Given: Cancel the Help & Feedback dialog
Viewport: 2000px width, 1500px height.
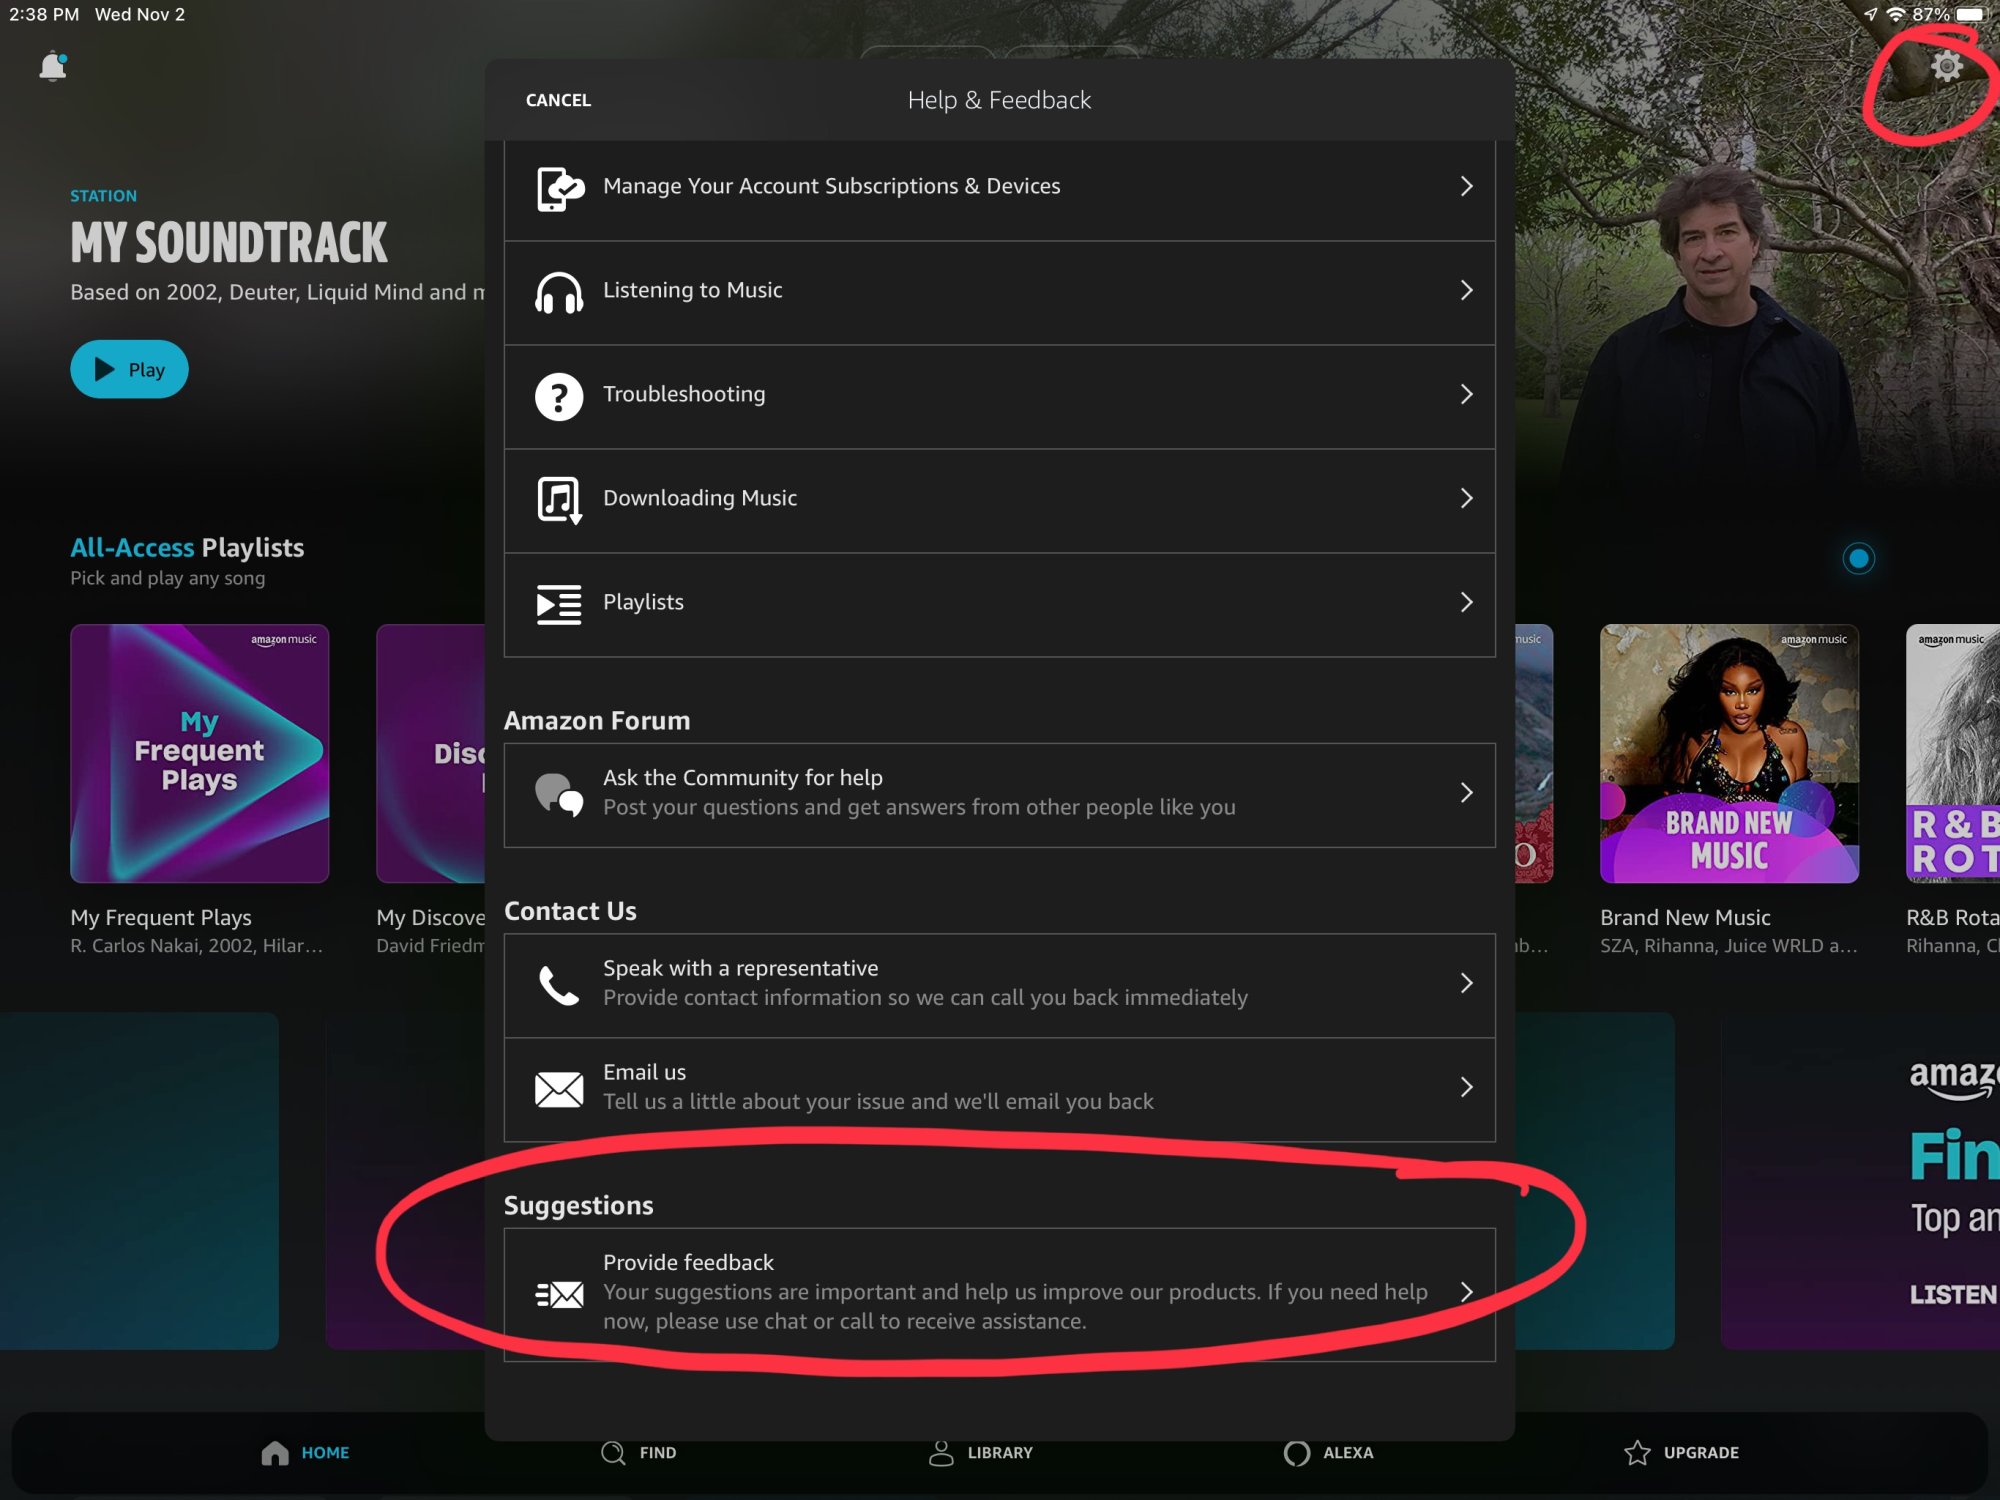Looking at the screenshot, I should 558,100.
